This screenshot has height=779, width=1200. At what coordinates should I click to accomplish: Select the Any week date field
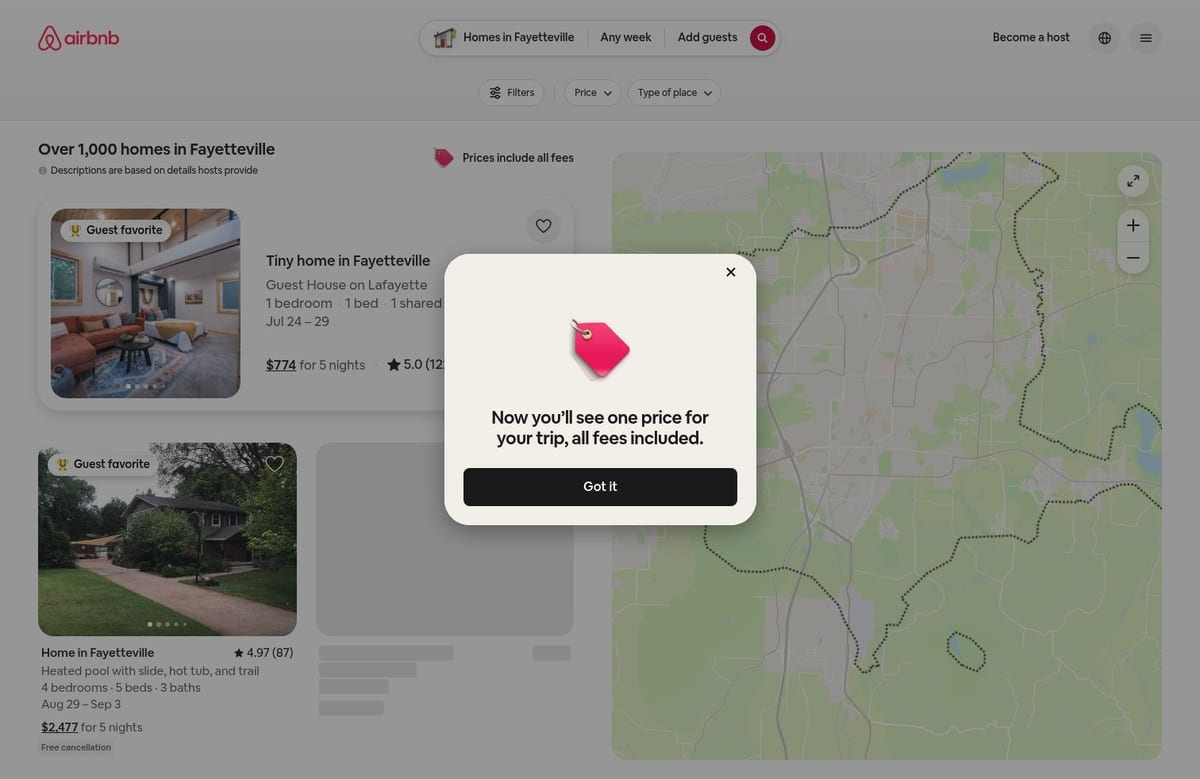[626, 38]
